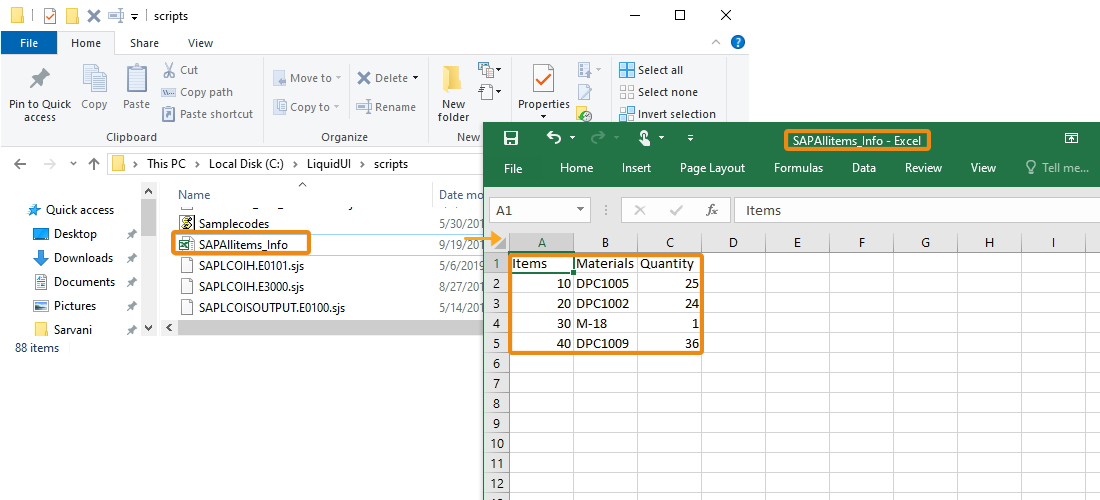Open Excel Formulas tab
Viewport: 1100px width, 500px height.
point(798,168)
